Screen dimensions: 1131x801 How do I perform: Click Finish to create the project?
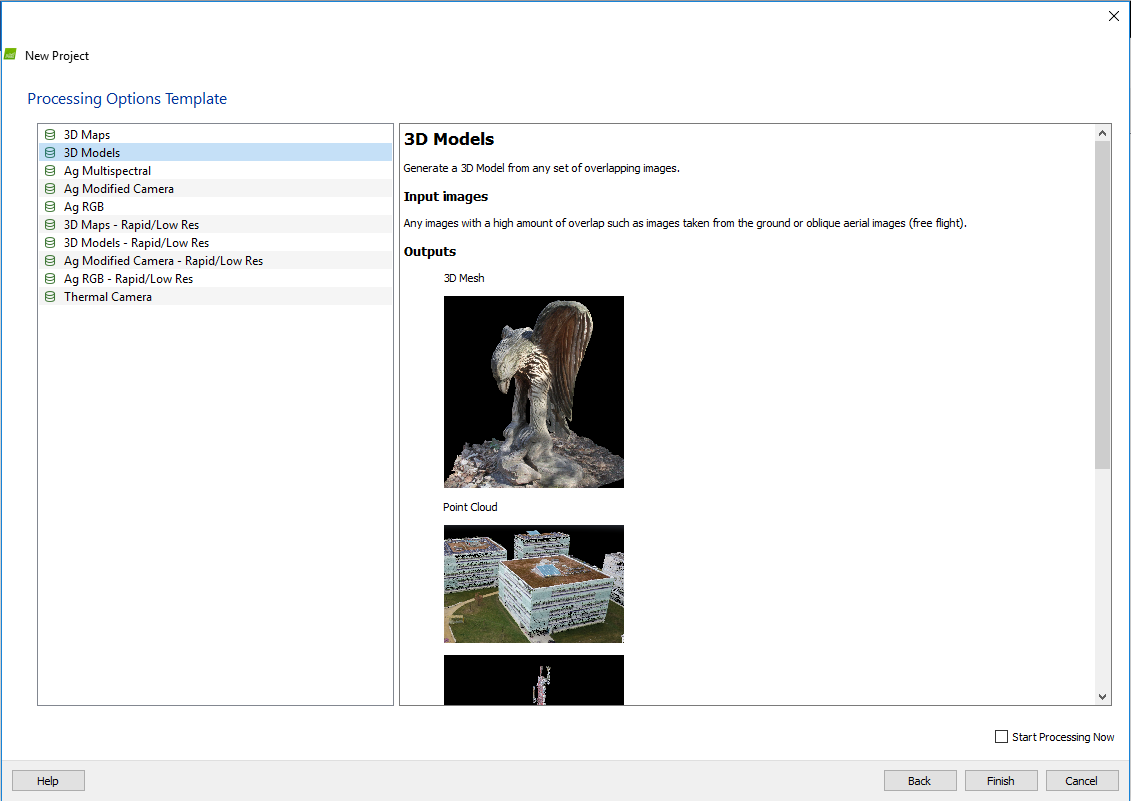coord(1000,781)
